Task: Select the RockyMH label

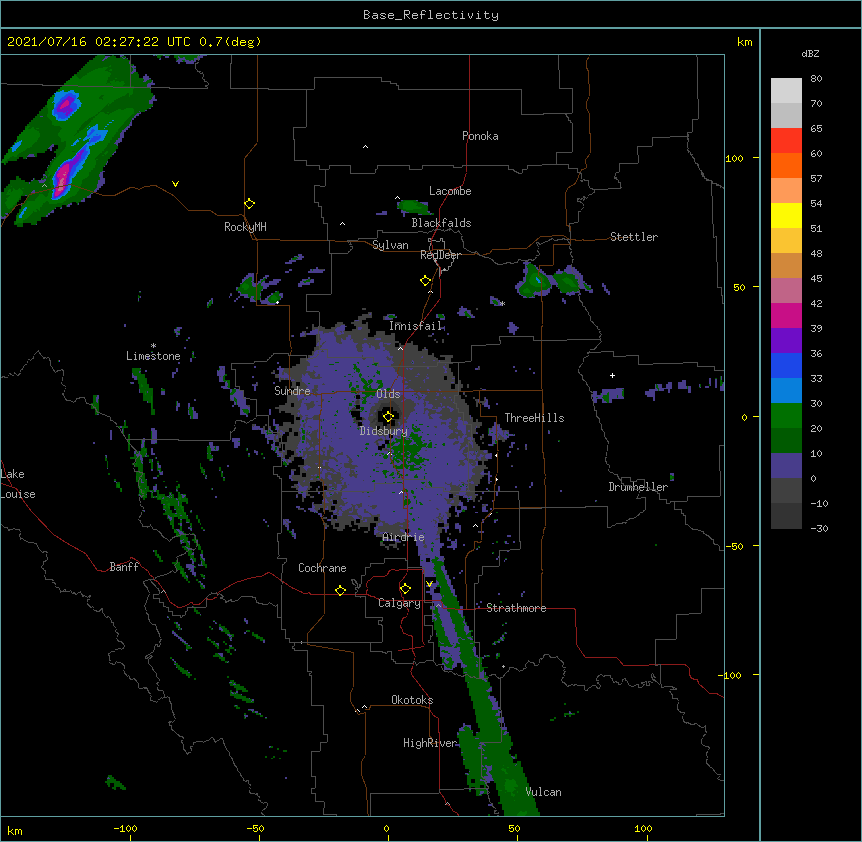Action: point(245,227)
